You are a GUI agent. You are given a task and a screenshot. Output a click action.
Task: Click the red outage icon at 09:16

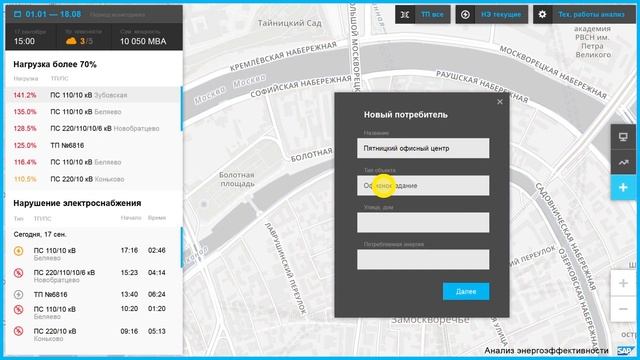(x=18, y=331)
